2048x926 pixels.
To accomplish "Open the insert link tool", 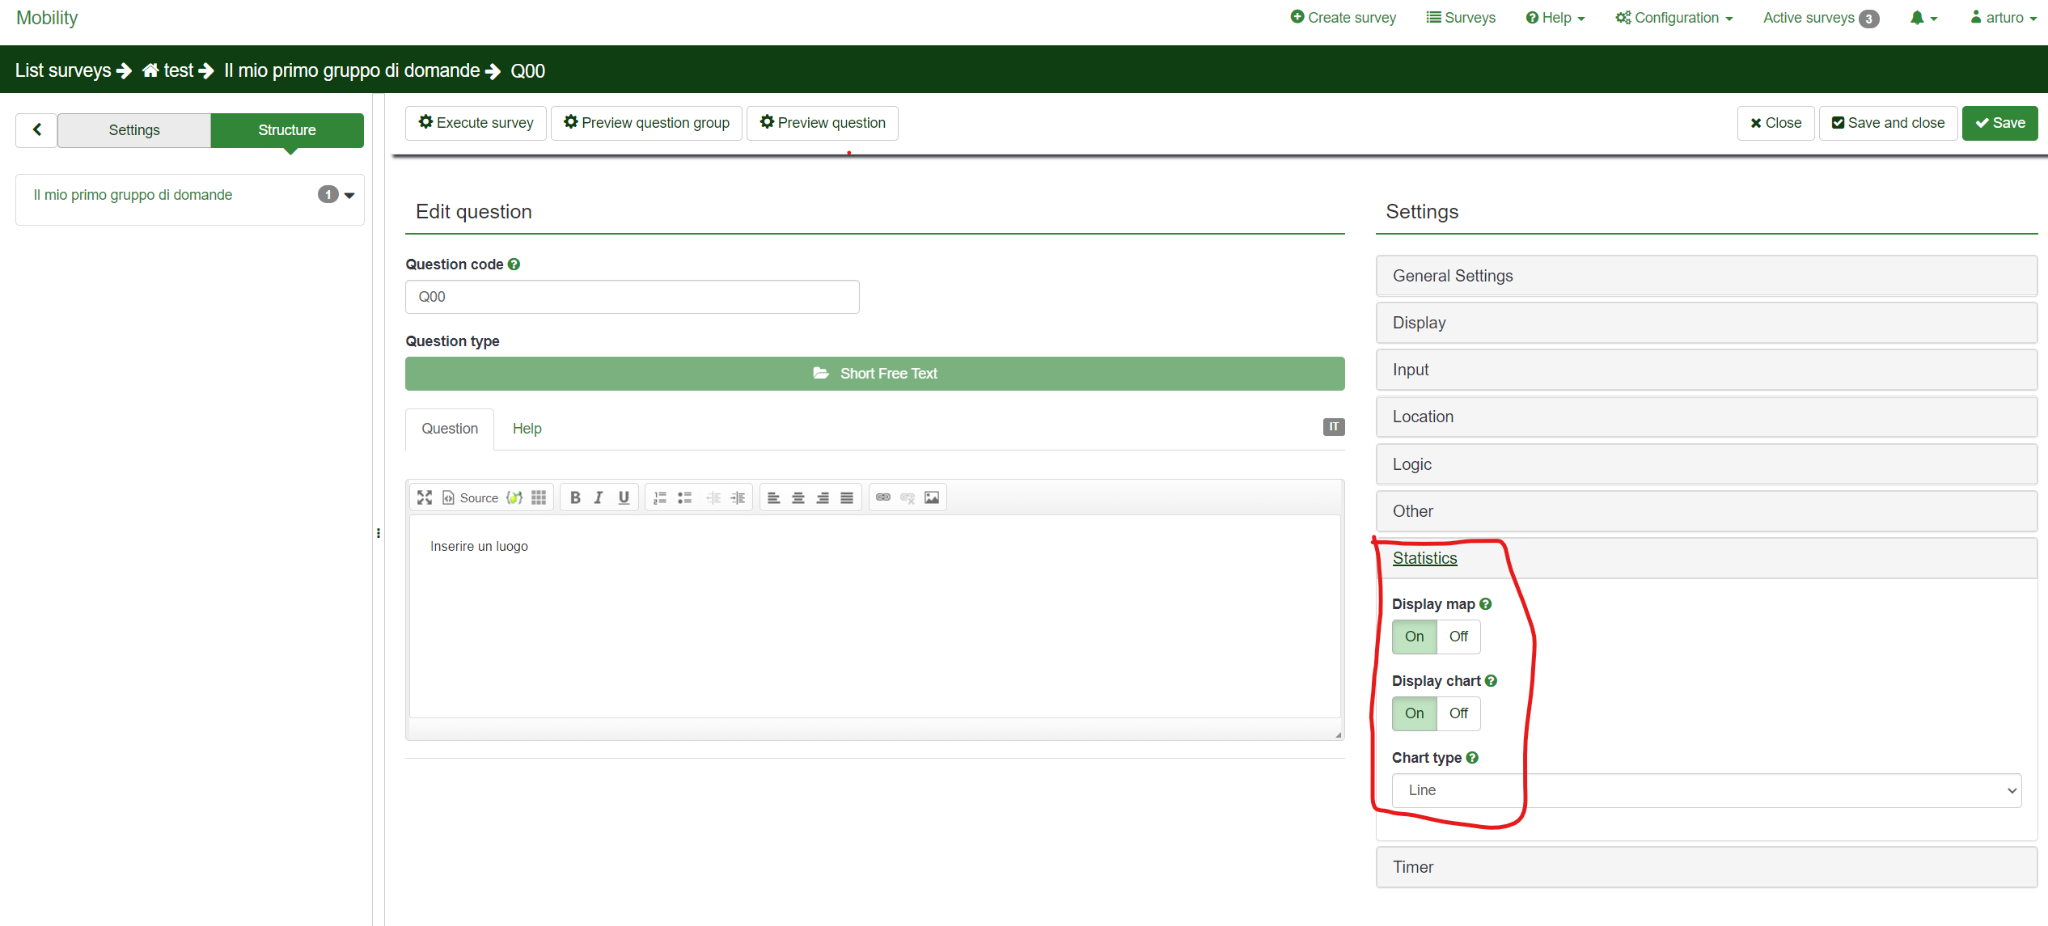I will [x=883, y=498].
